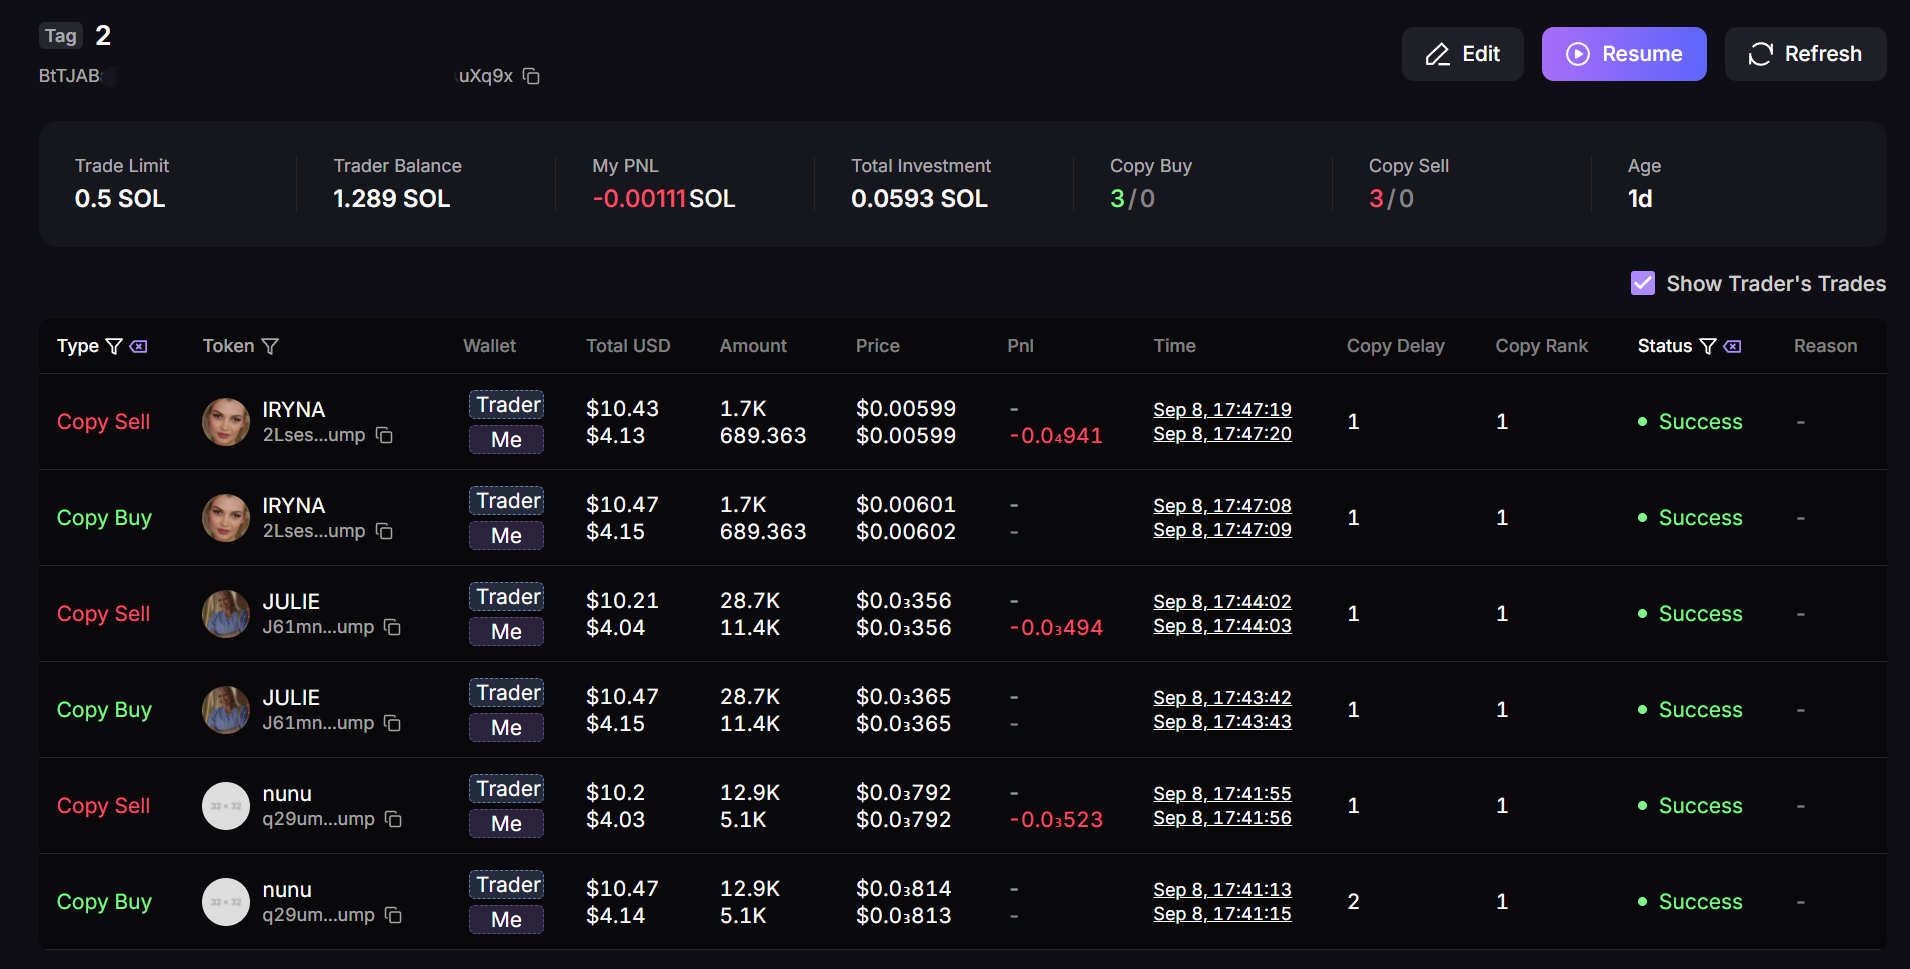Clear the Type column filter
Screen dimensions: 1910x969
tap(139, 346)
